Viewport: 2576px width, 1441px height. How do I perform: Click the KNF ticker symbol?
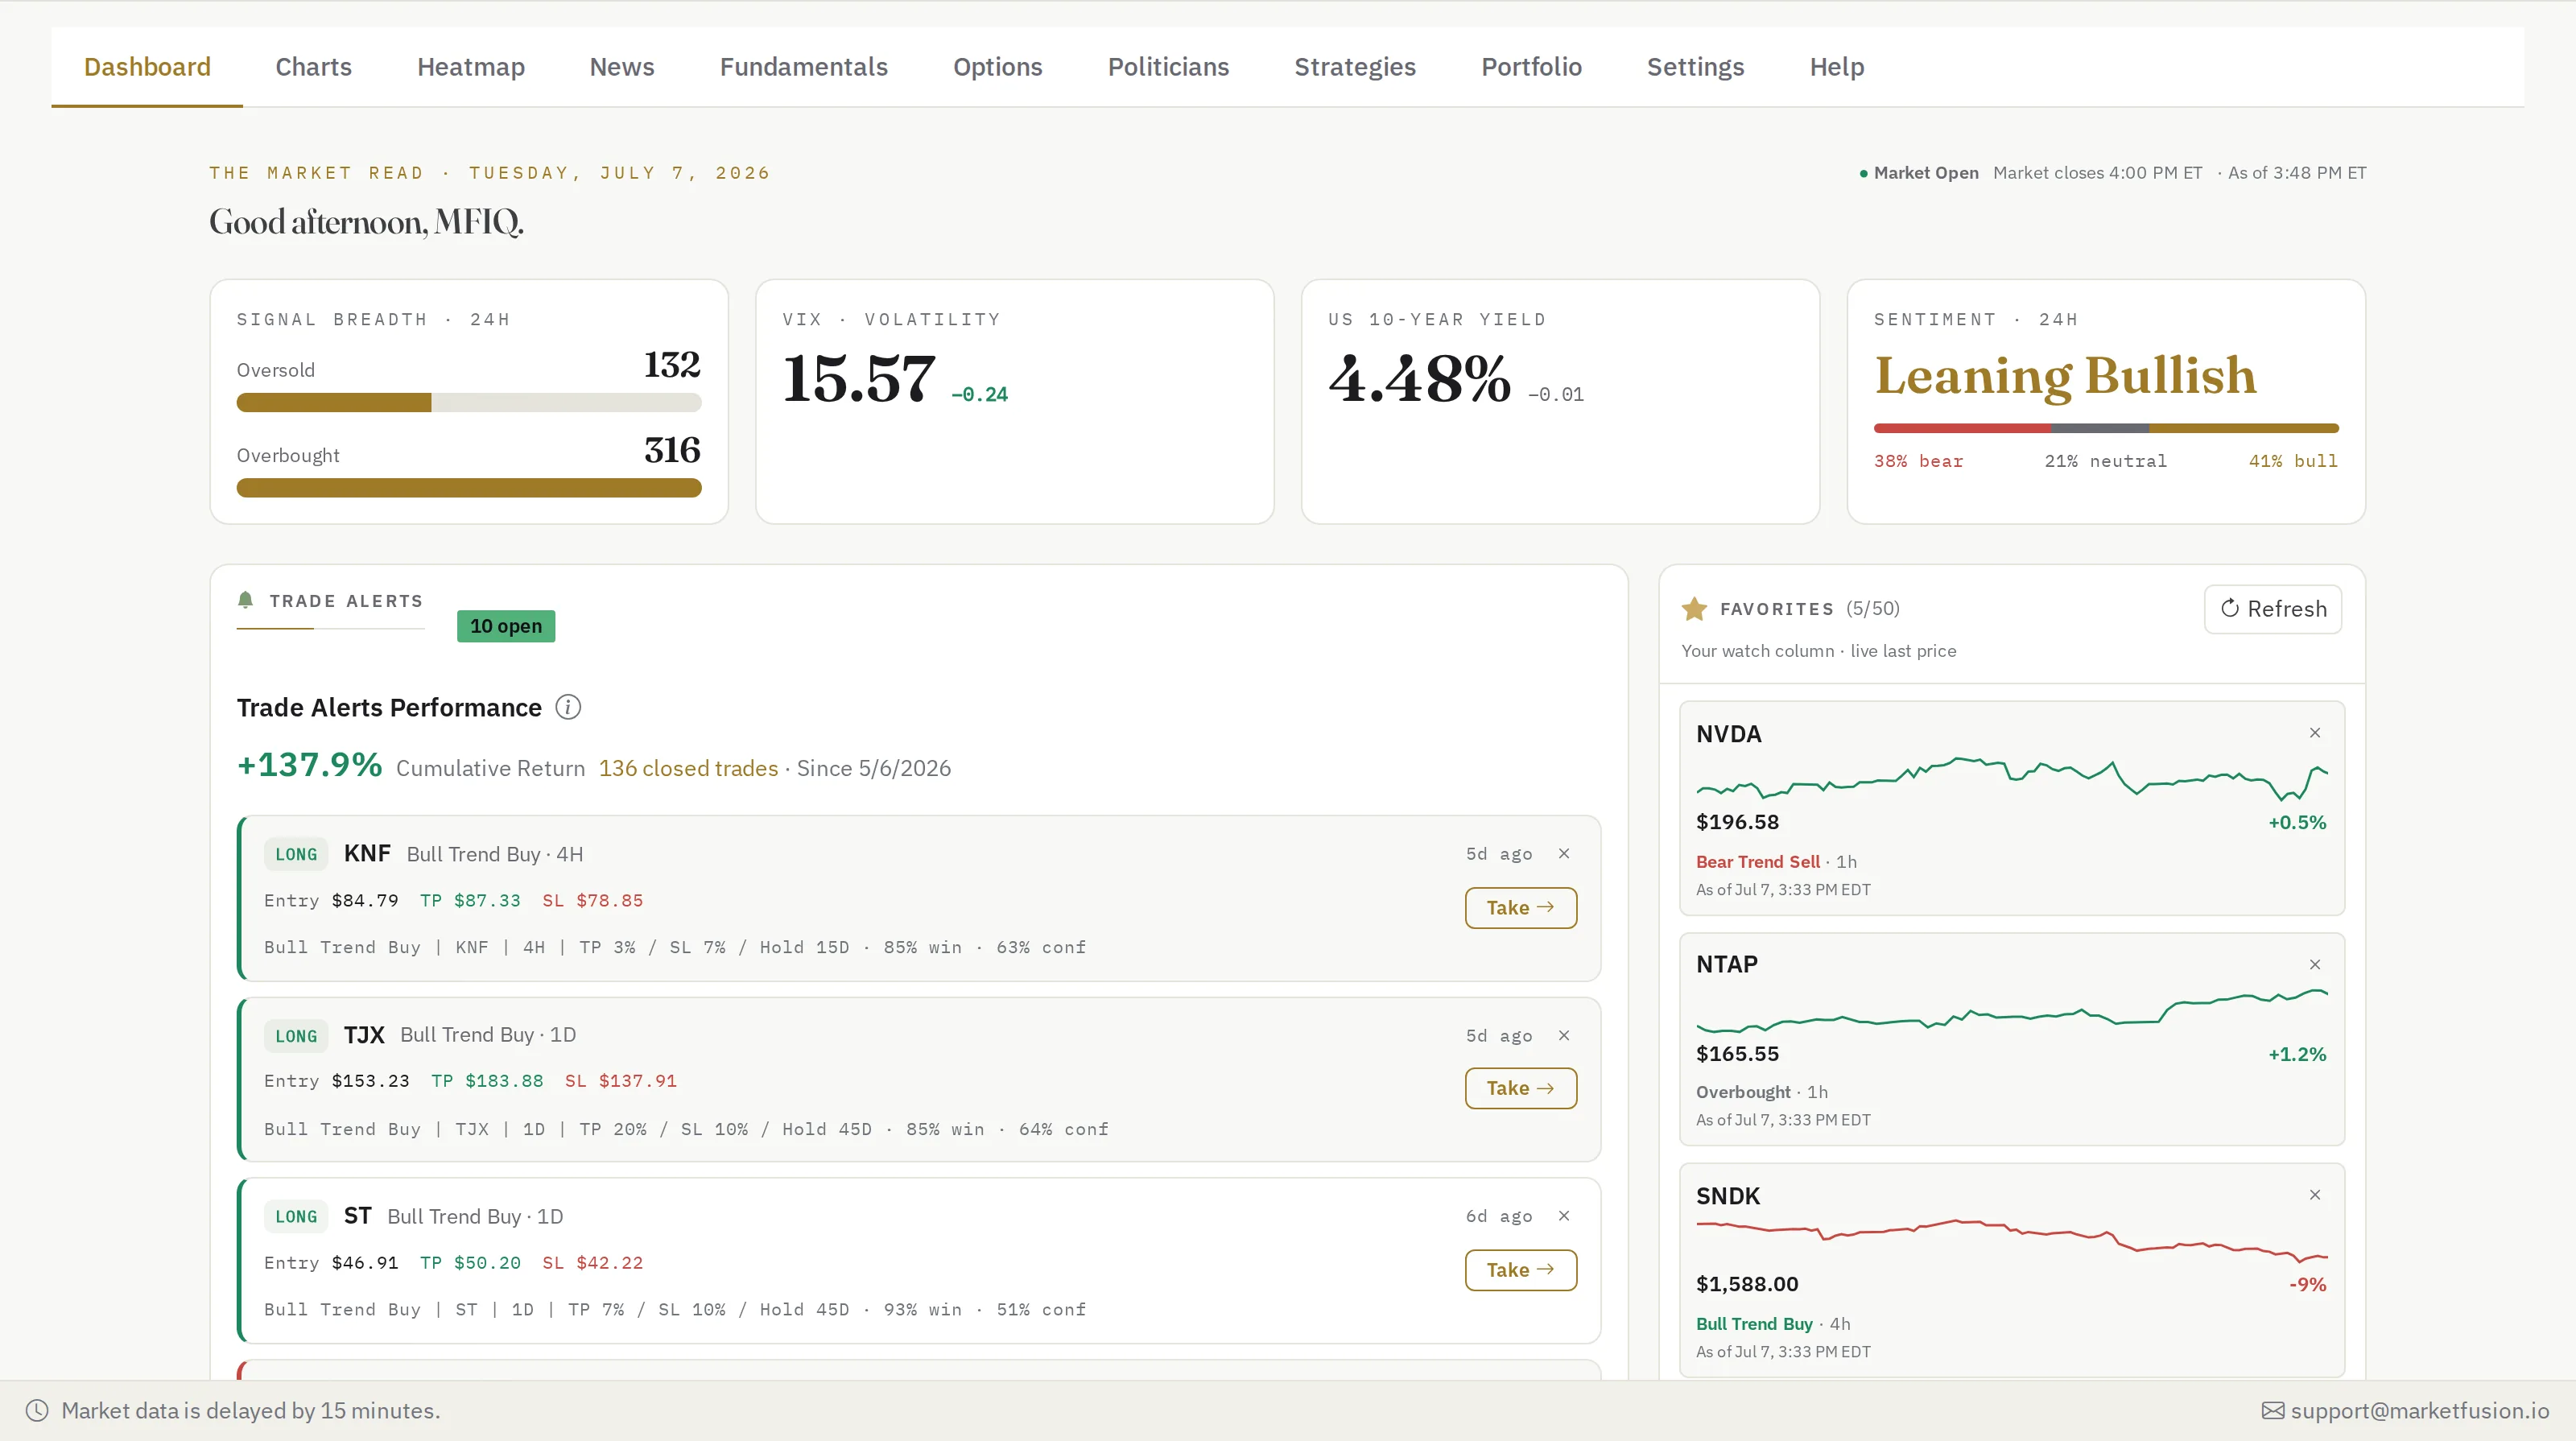tap(367, 853)
